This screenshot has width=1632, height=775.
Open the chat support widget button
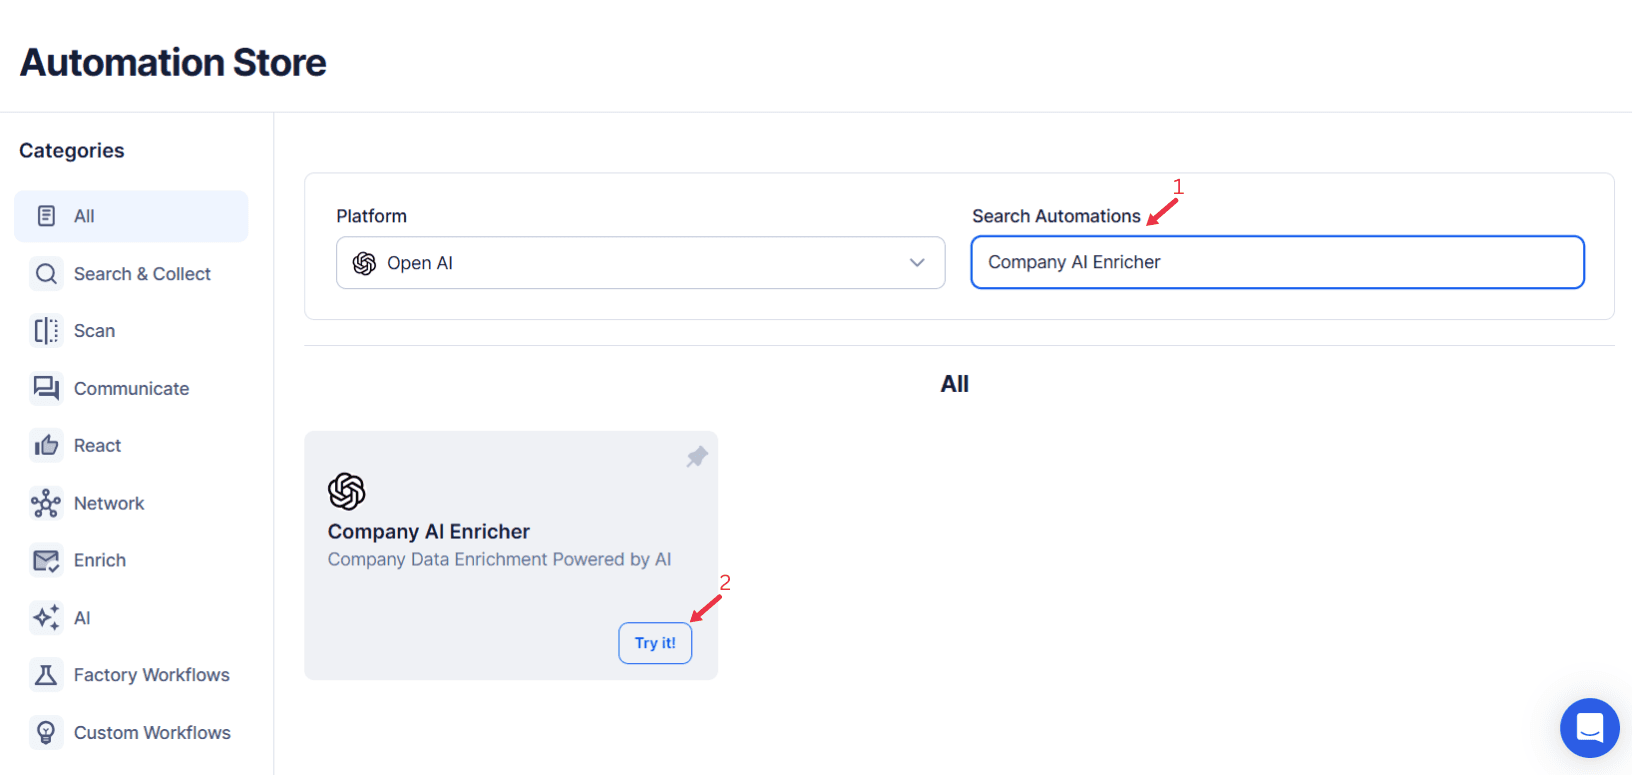pyautogui.click(x=1589, y=727)
